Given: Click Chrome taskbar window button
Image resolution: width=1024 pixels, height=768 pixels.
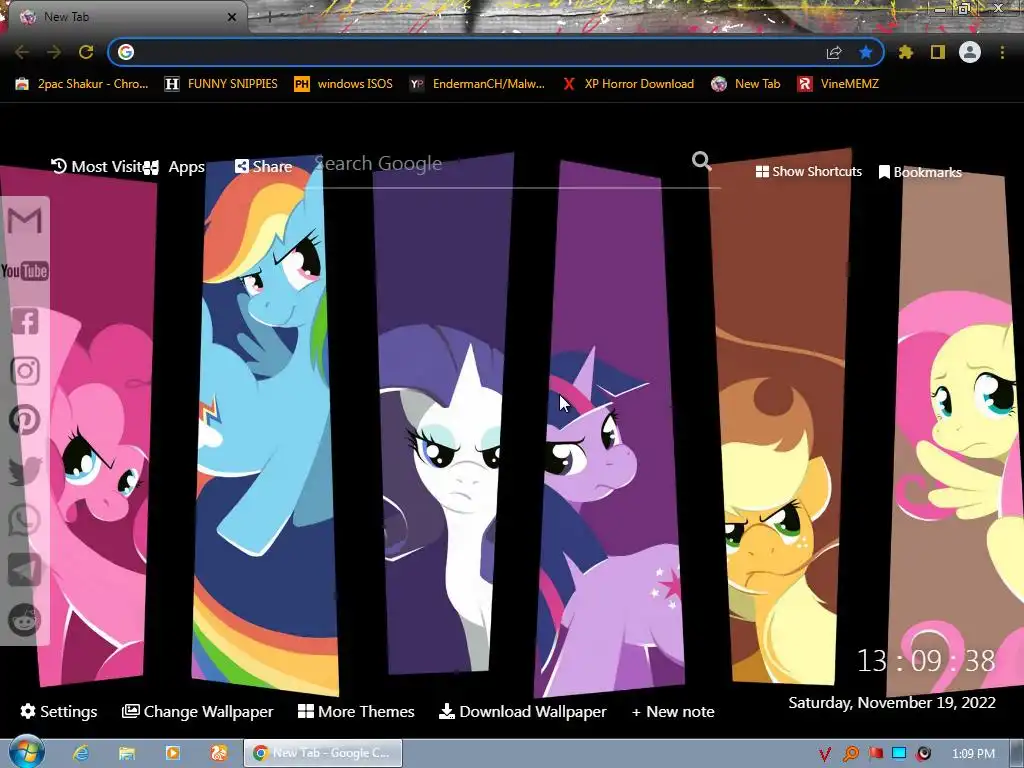Looking at the screenshot, I should click(x=323, y=753).
